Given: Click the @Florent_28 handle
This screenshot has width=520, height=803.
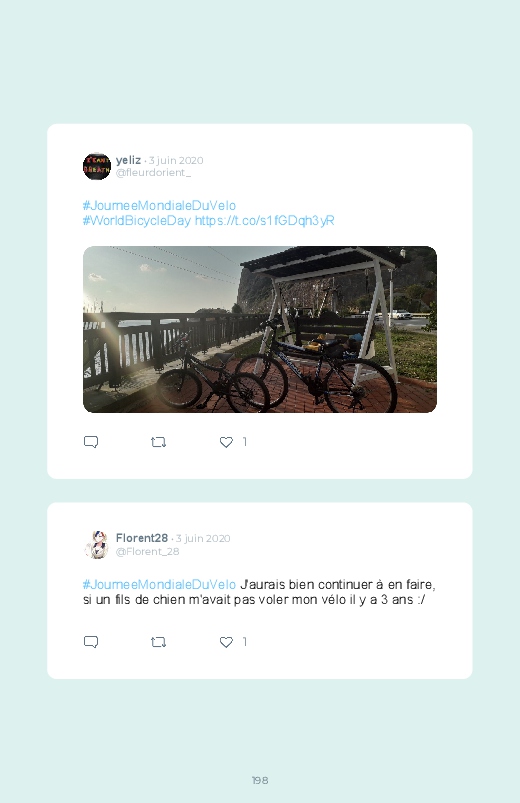Looking at the screenshot, I should [x=148, y=552].
